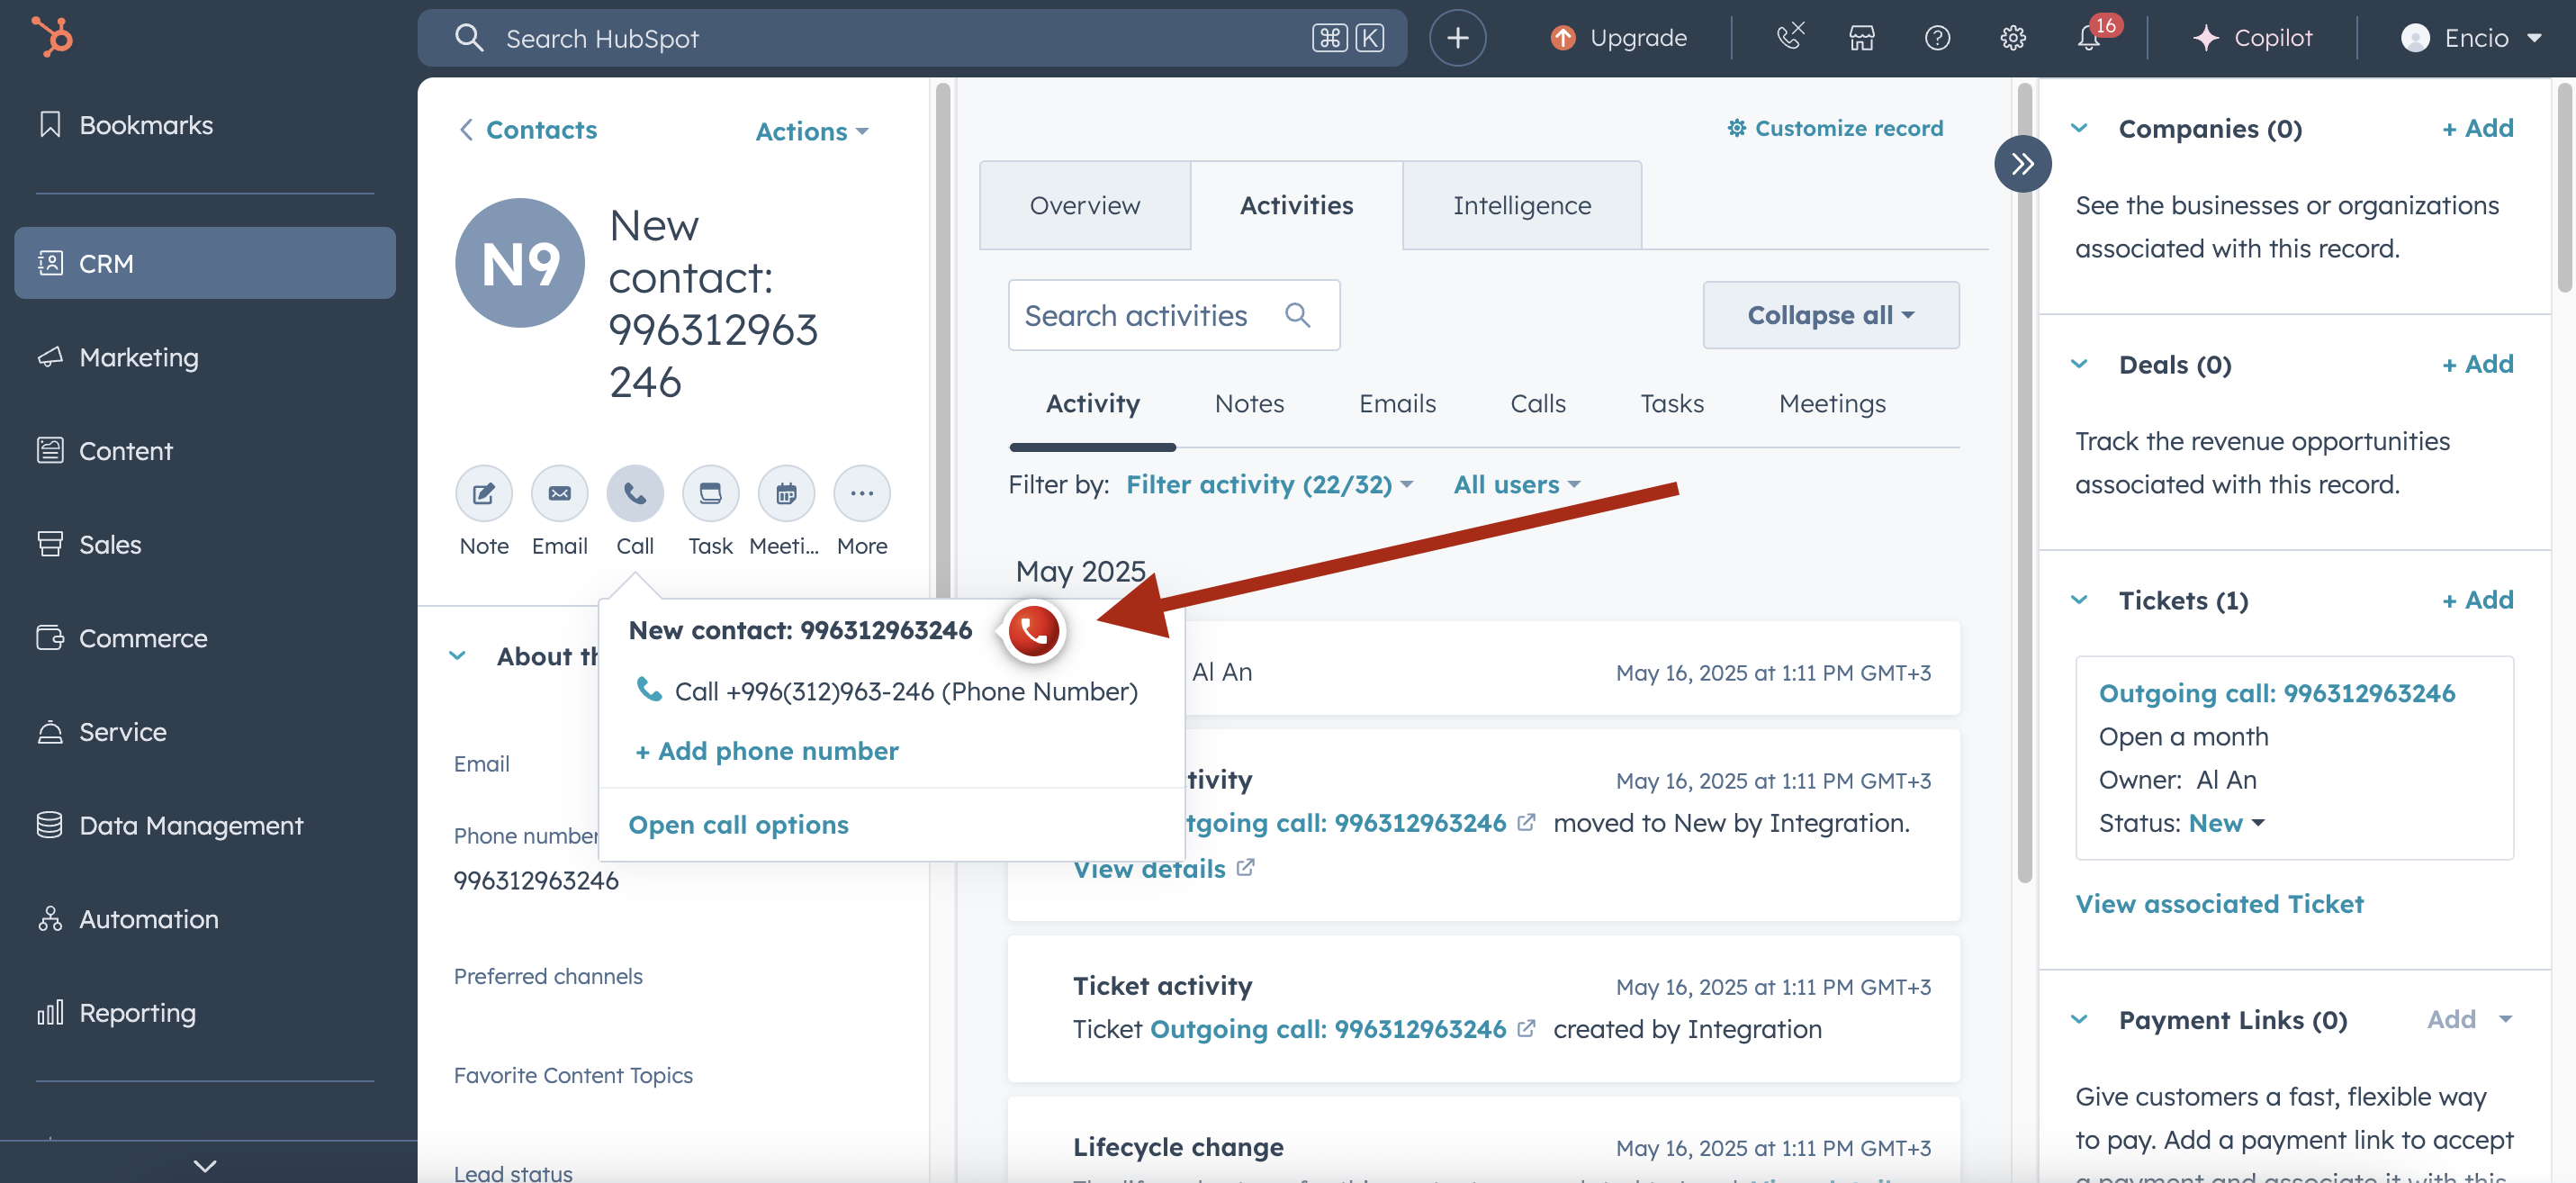This screenshot has width=2576, height=1183.
Task: Collapse the left navigation sidebar chevron
Action: (x=204, y=1163)
